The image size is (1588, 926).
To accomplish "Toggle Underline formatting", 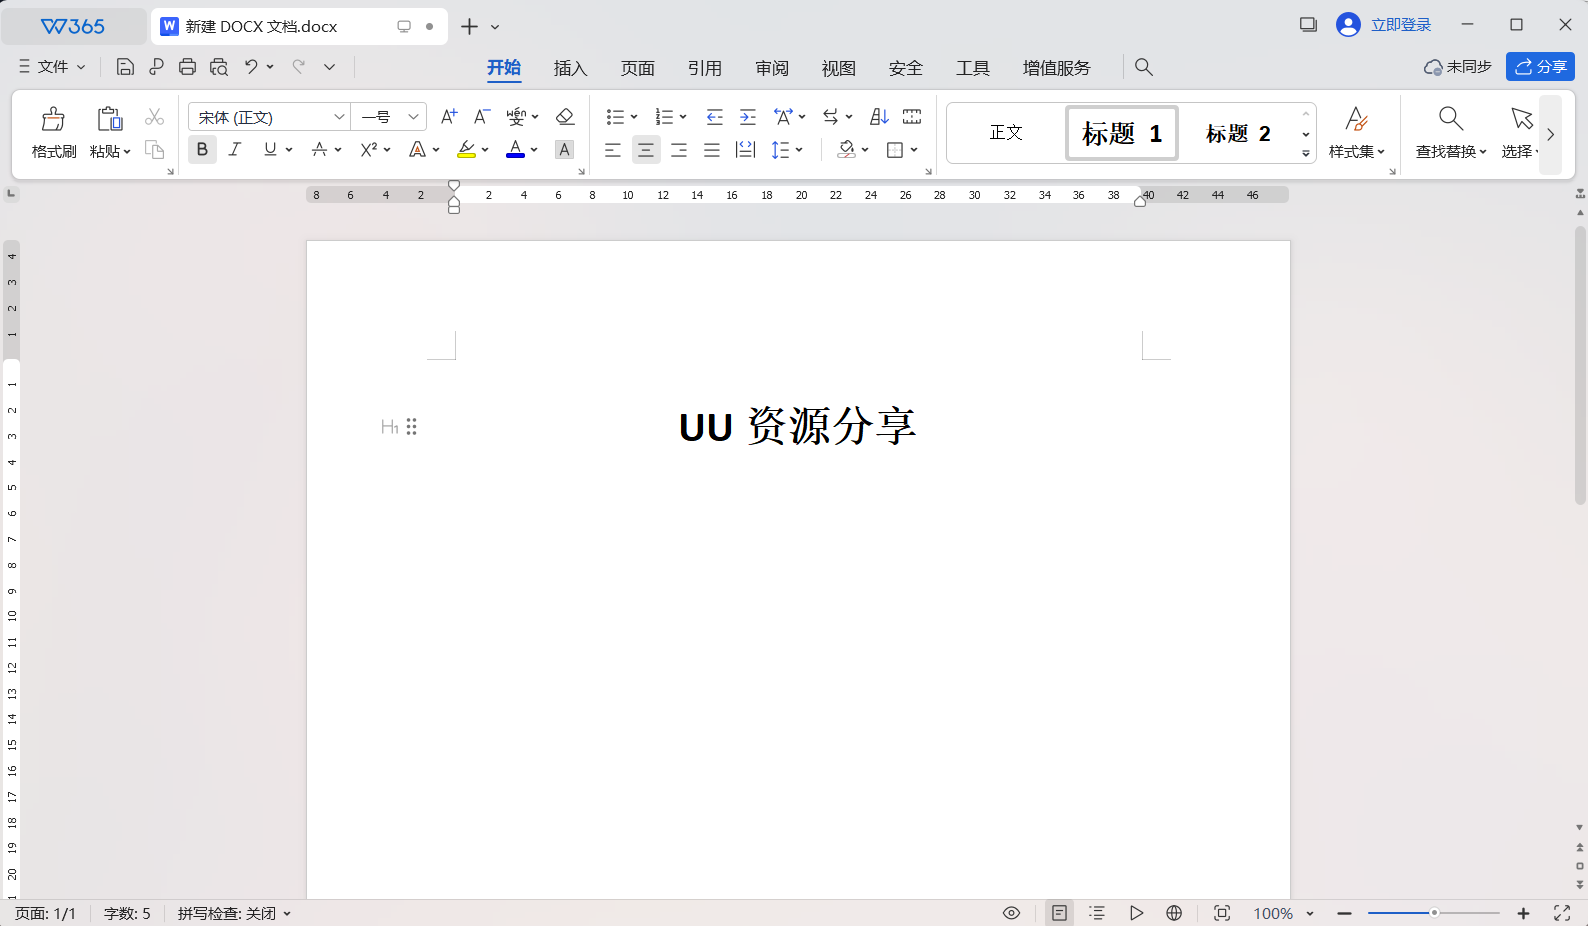I will (x=270, y=150).
